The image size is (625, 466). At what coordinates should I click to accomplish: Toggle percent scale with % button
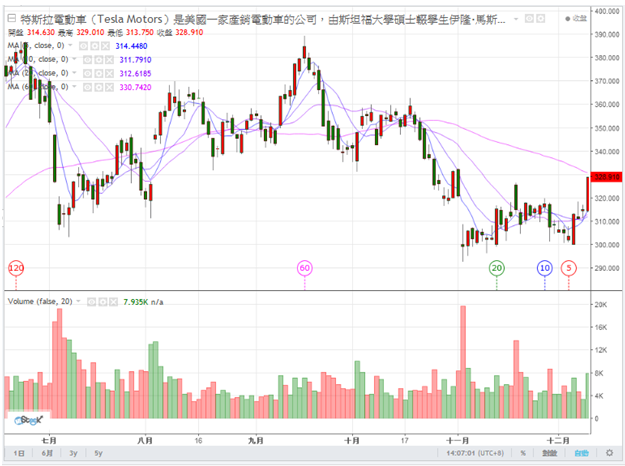coord(523,453)
